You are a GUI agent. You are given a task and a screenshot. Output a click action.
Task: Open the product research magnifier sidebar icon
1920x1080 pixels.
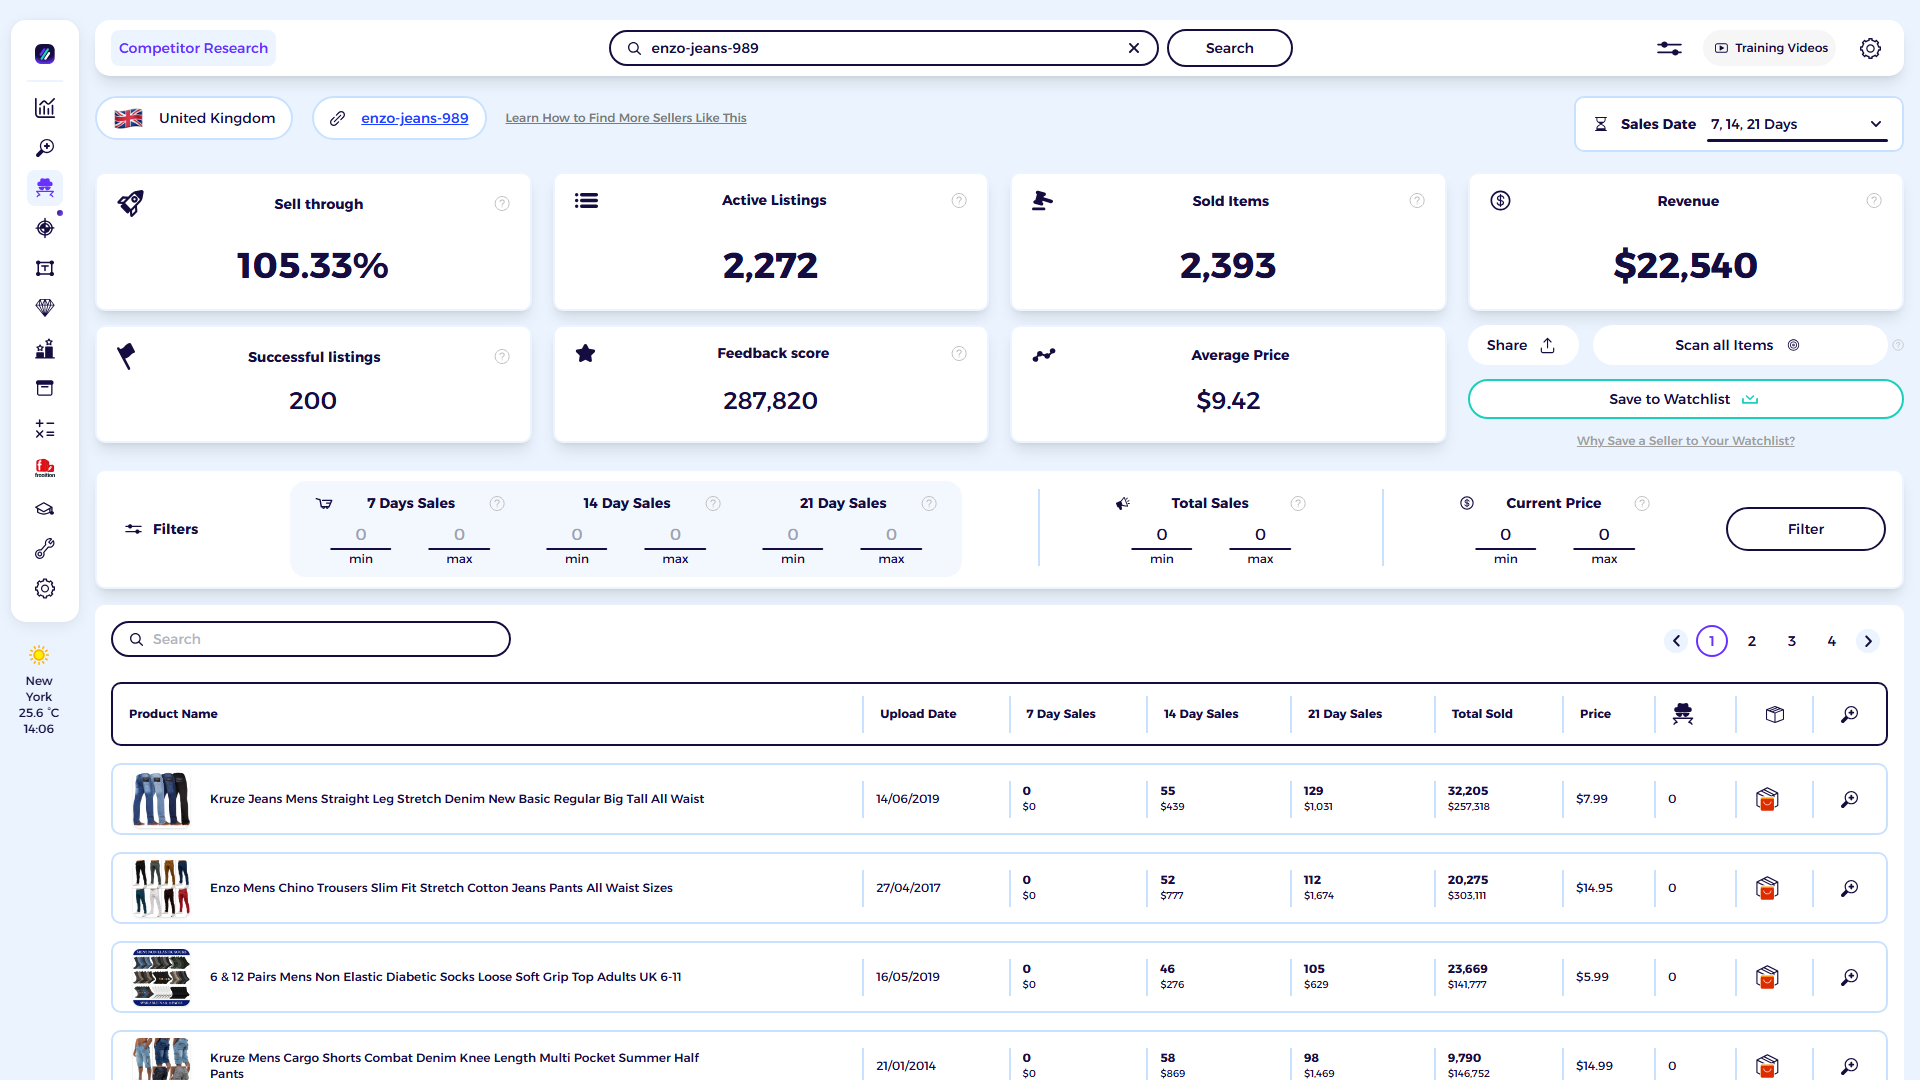point(45,148)
